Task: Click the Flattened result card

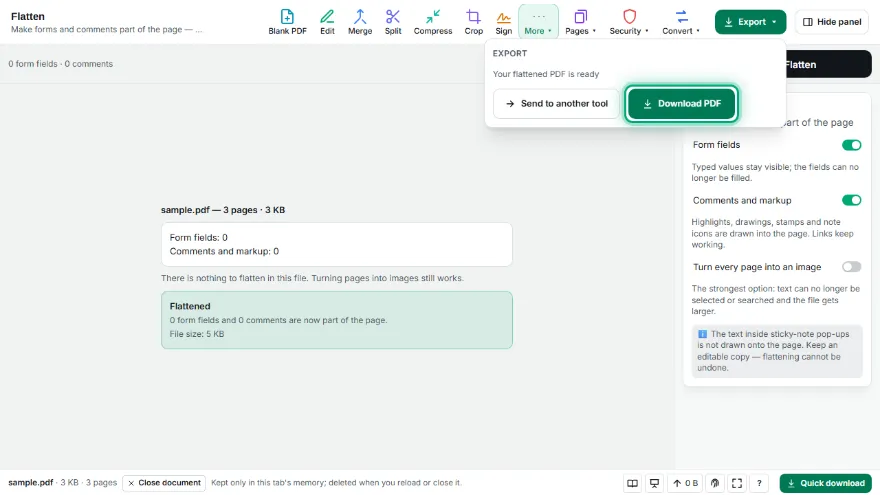Action: (337, 320)
